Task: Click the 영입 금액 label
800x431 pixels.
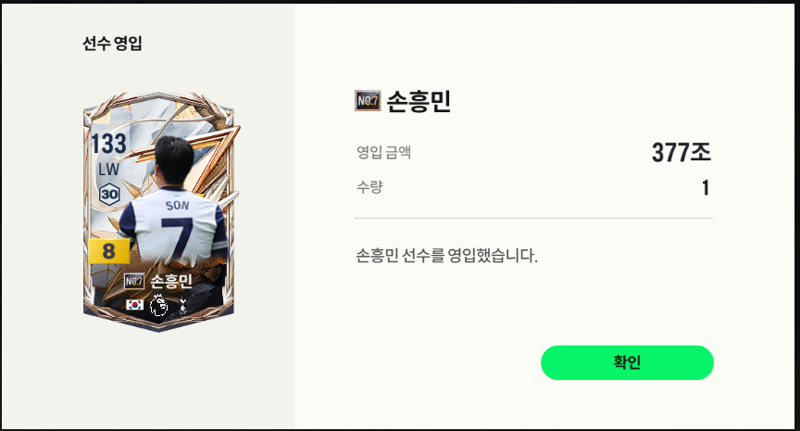Action: tap(384, 152)
